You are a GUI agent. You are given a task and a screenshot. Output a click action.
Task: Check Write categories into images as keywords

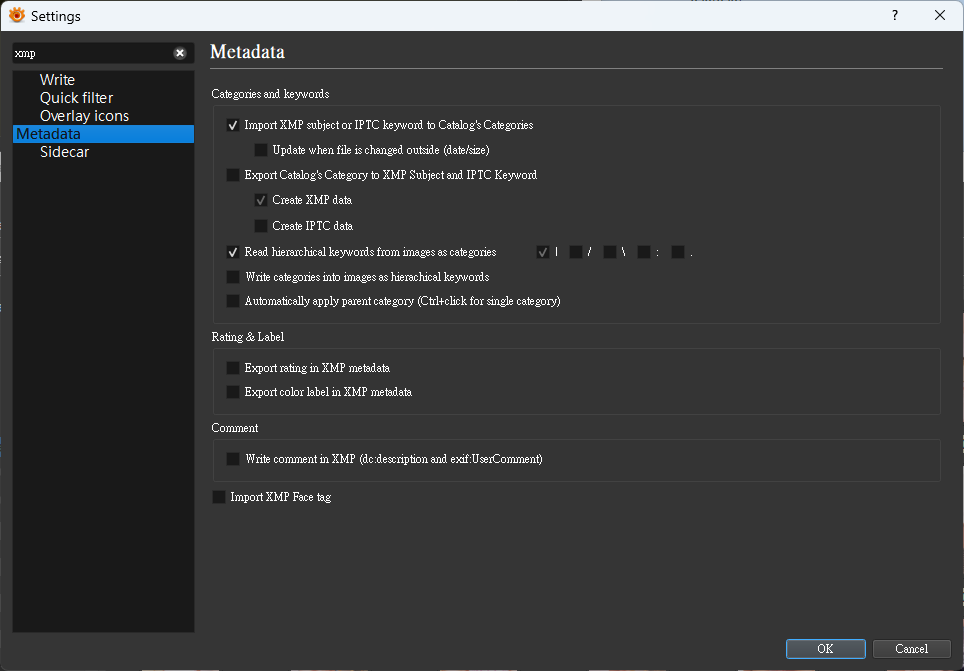coord(233,277)
